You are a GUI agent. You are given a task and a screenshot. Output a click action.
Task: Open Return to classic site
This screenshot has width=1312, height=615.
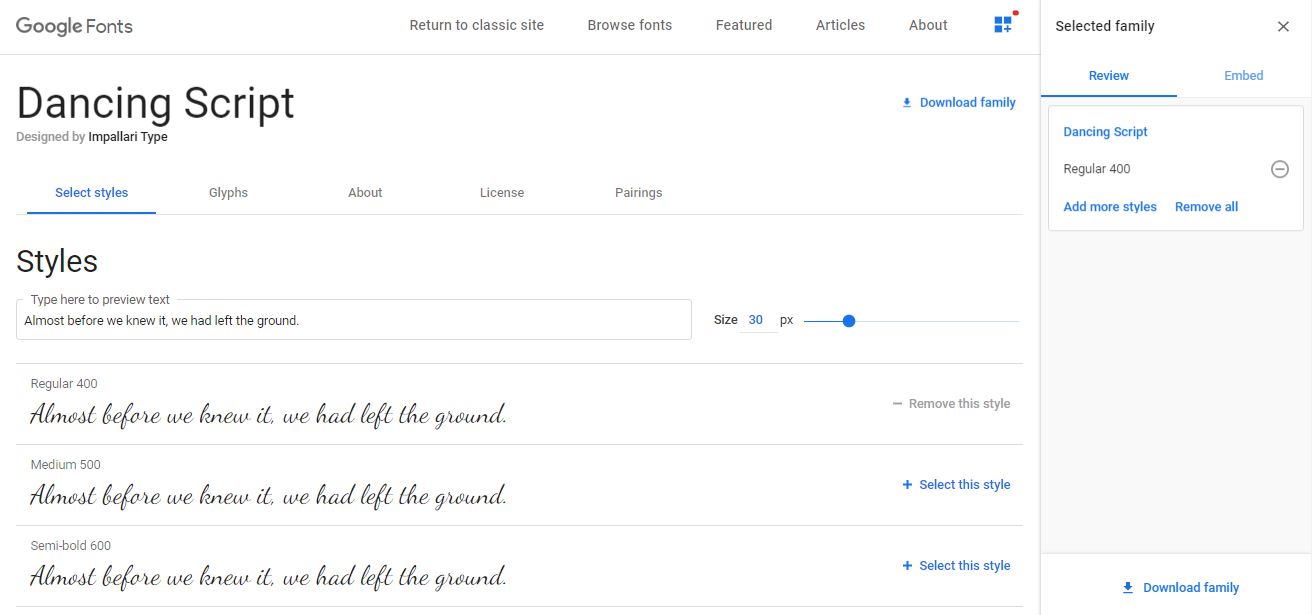477,25
